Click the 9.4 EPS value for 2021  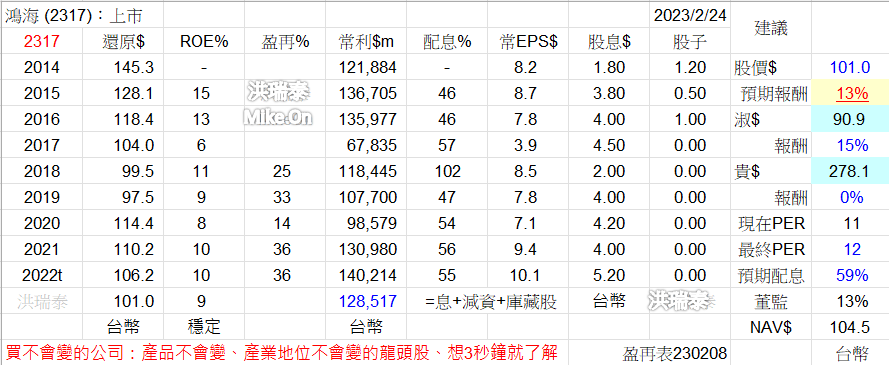click(x=525, y=249)
